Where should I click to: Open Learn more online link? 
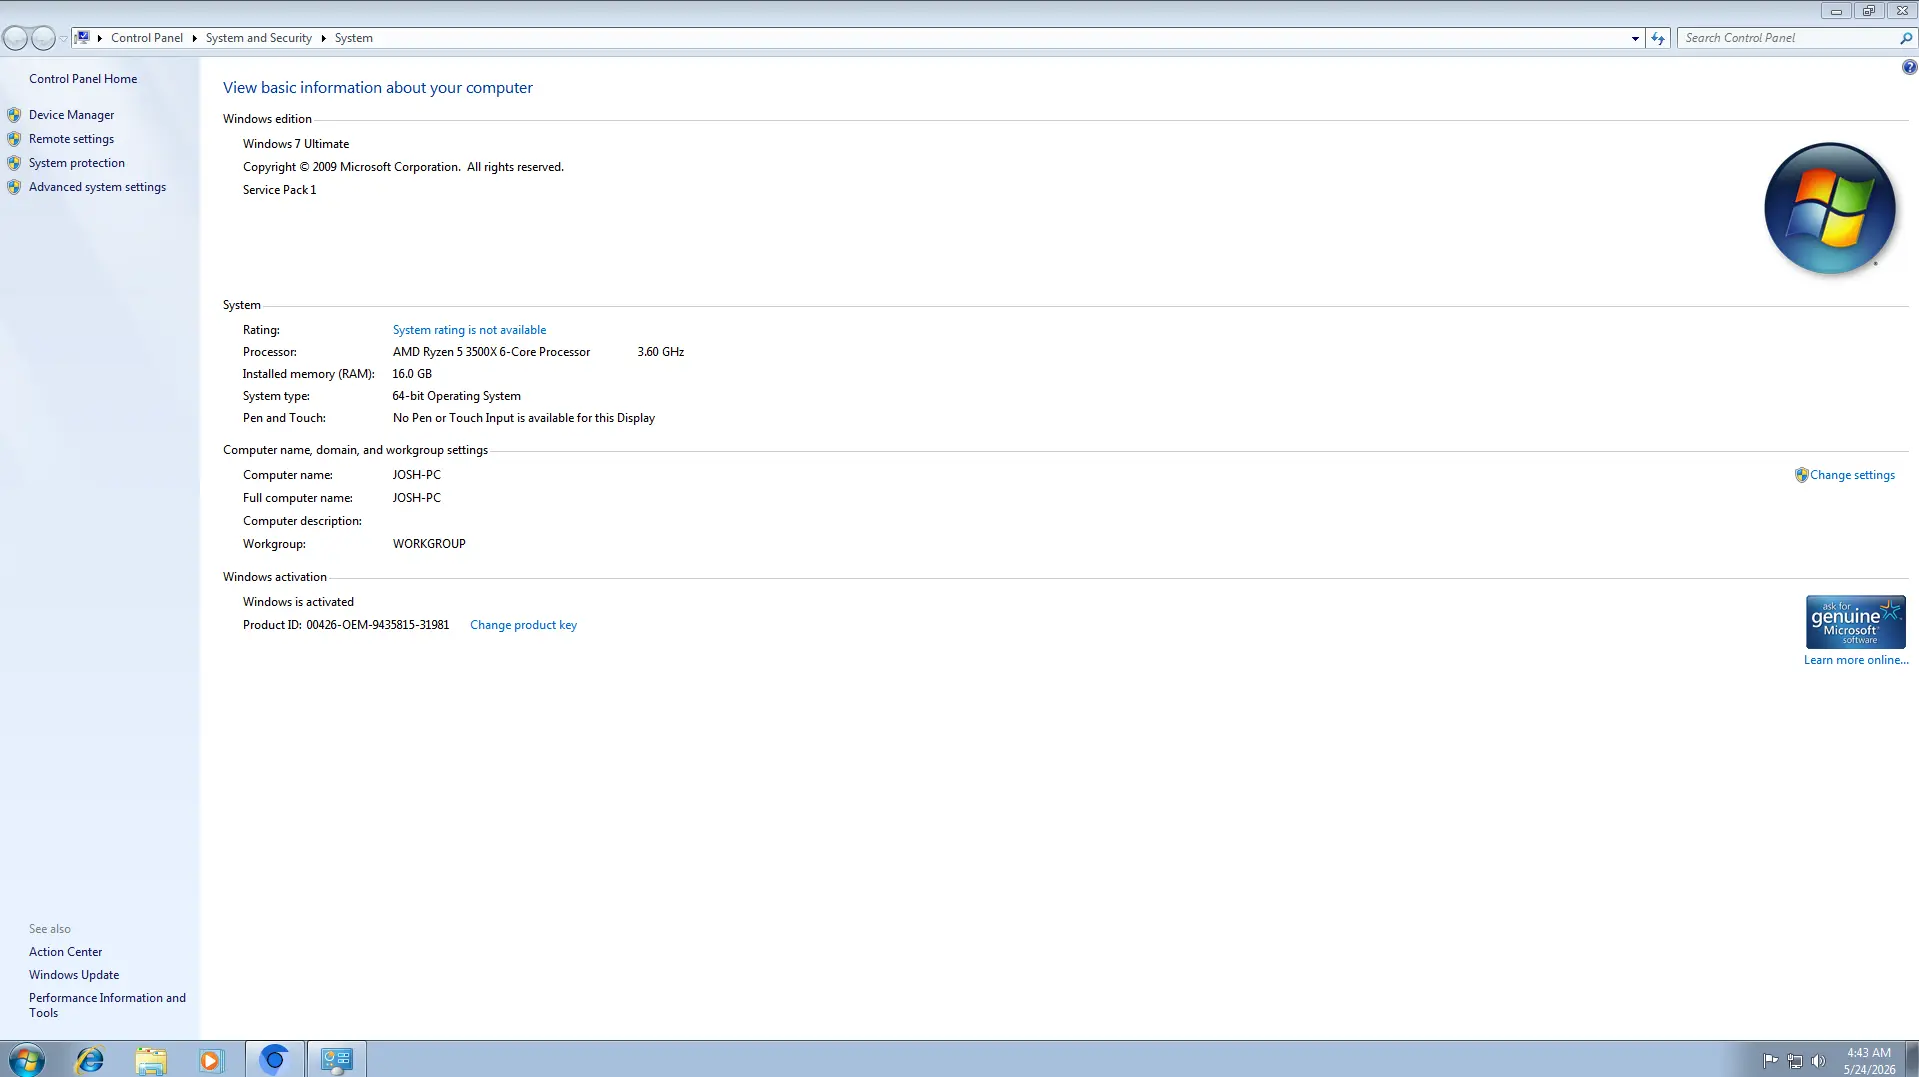pyautogui.click(x=1856, y=660)
